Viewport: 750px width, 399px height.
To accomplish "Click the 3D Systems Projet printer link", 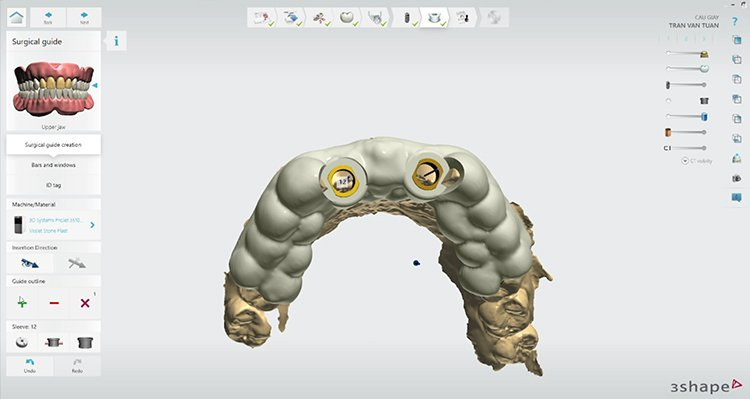I will 55,220.
